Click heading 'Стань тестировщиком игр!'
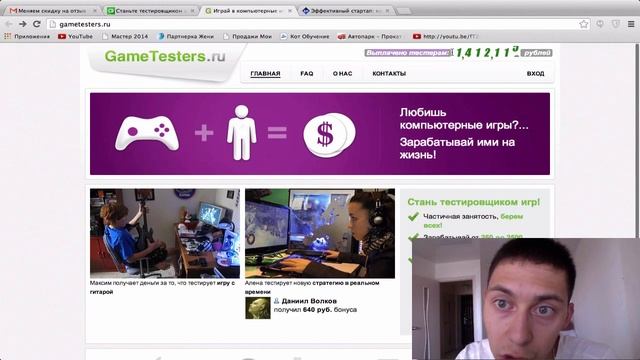The width and height of the screenshot is (640, 360). click(473, 202)
